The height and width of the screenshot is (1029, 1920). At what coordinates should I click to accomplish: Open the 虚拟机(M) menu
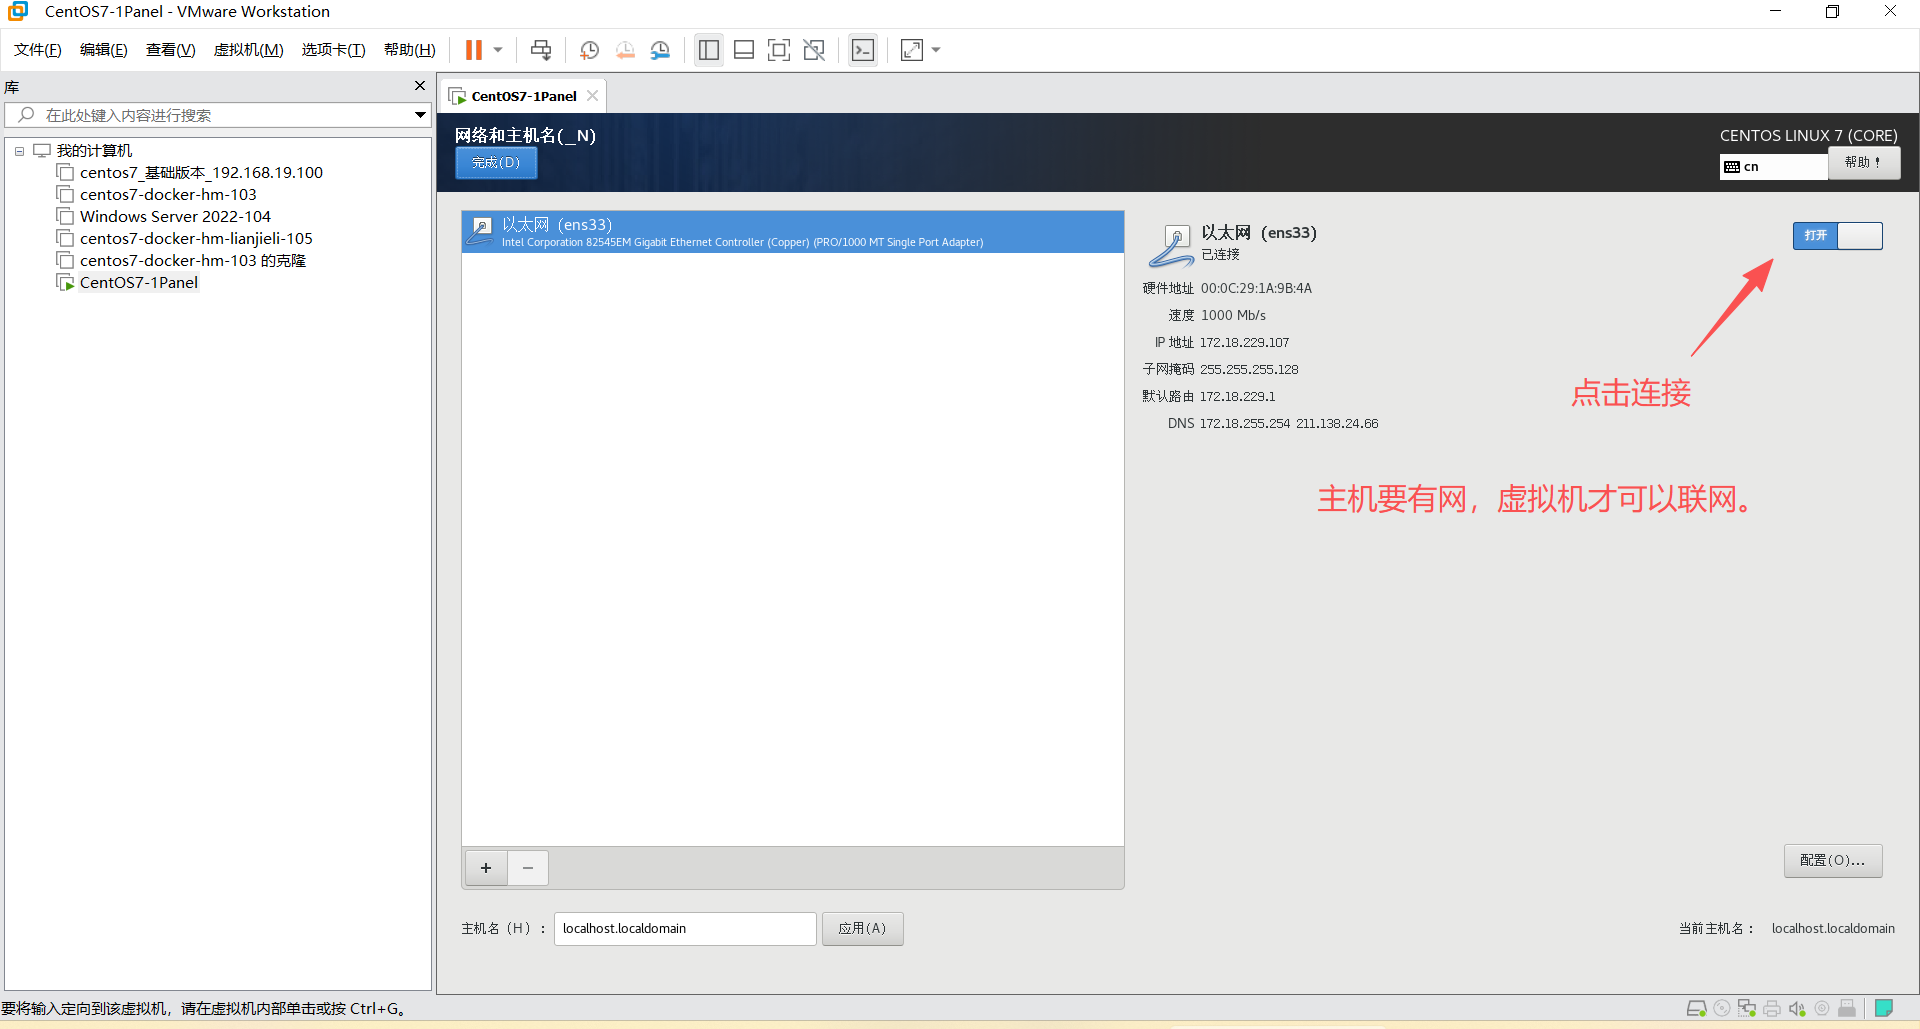[x=249, y=50]
